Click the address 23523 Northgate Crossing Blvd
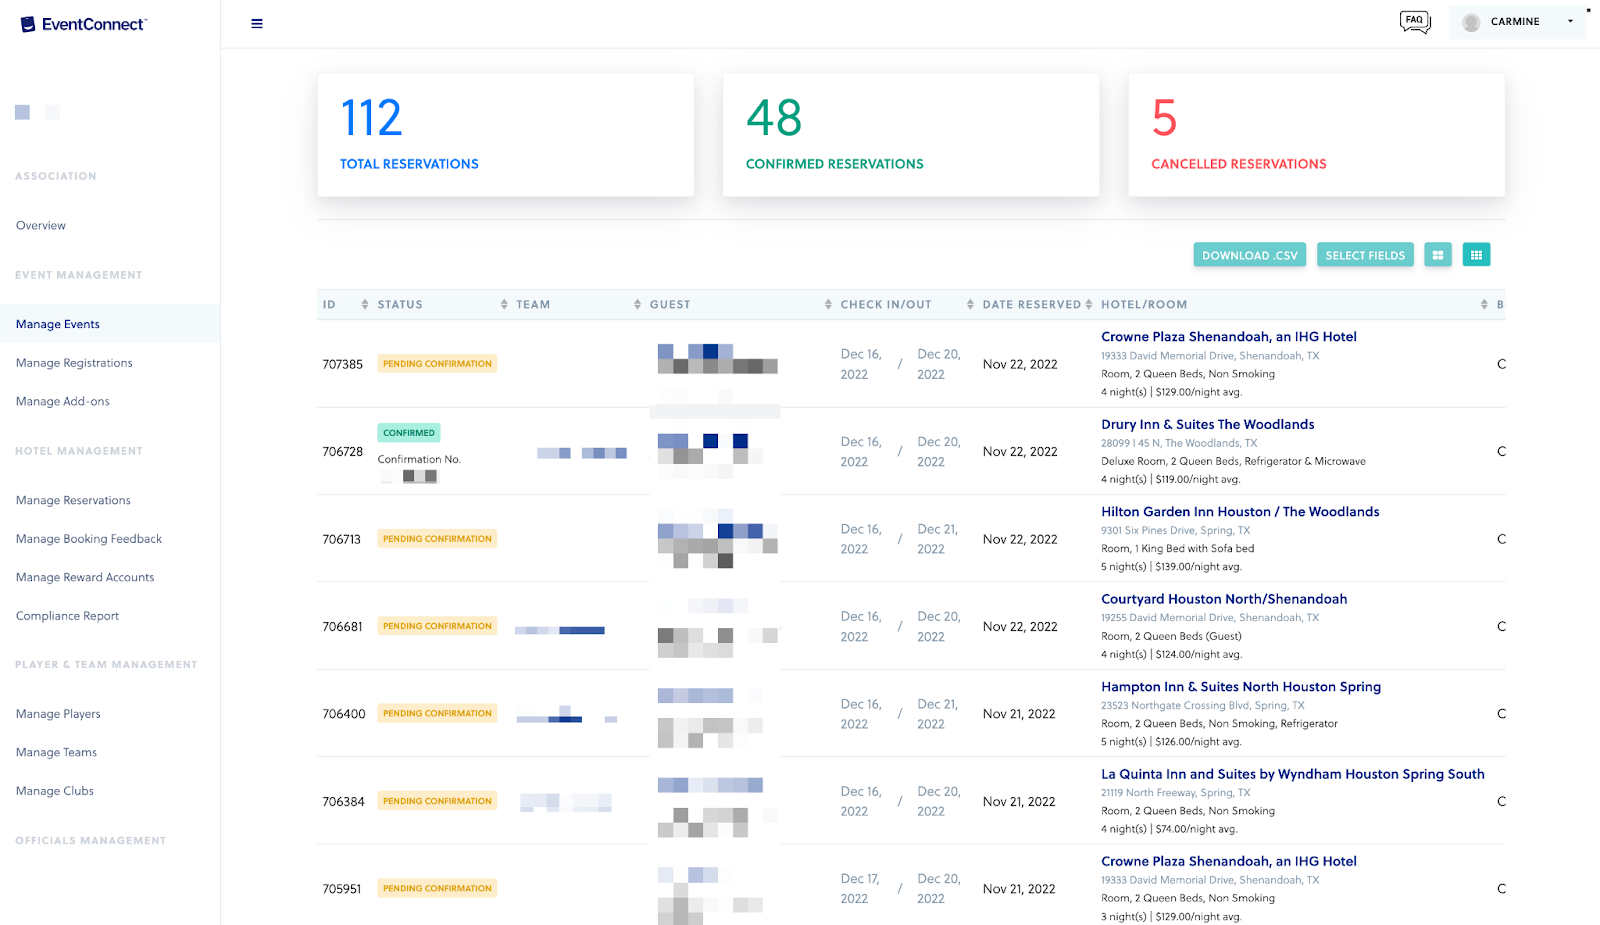The image size is (1600, 925). 1203,706
